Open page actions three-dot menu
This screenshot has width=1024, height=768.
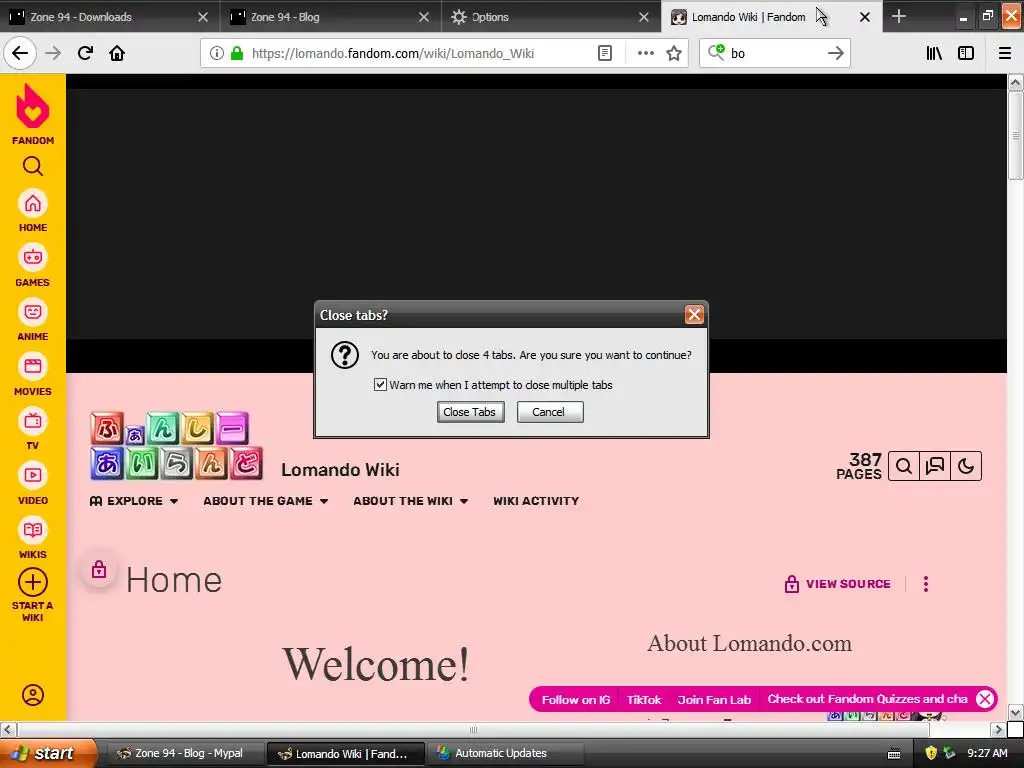[645, 53]
